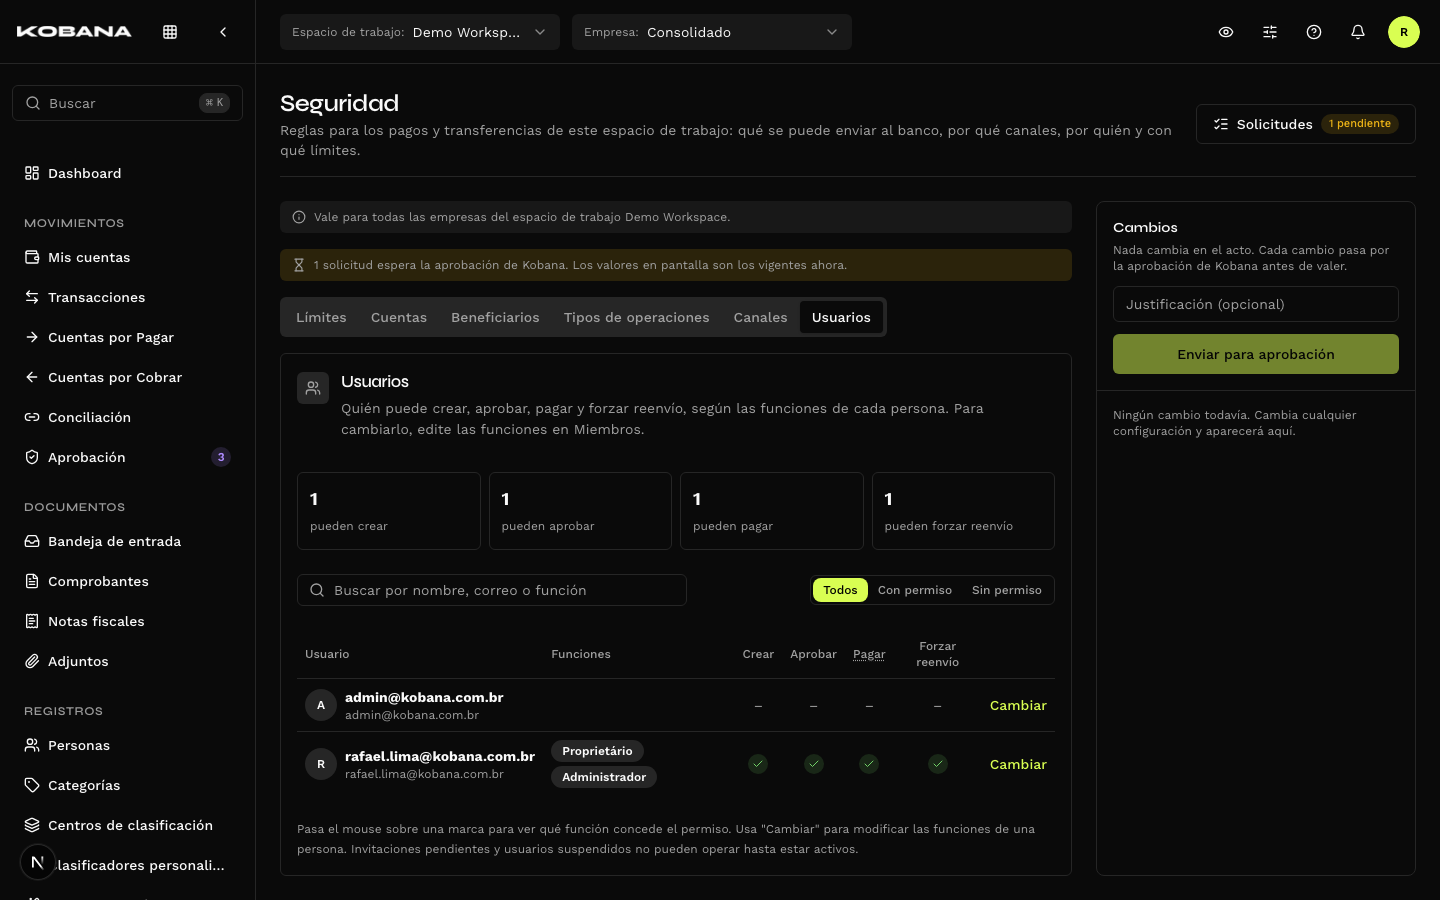Click the Kobana logo
This screenshot has width=1440, height=900.
pyautogui.click(x=74, y=32)
